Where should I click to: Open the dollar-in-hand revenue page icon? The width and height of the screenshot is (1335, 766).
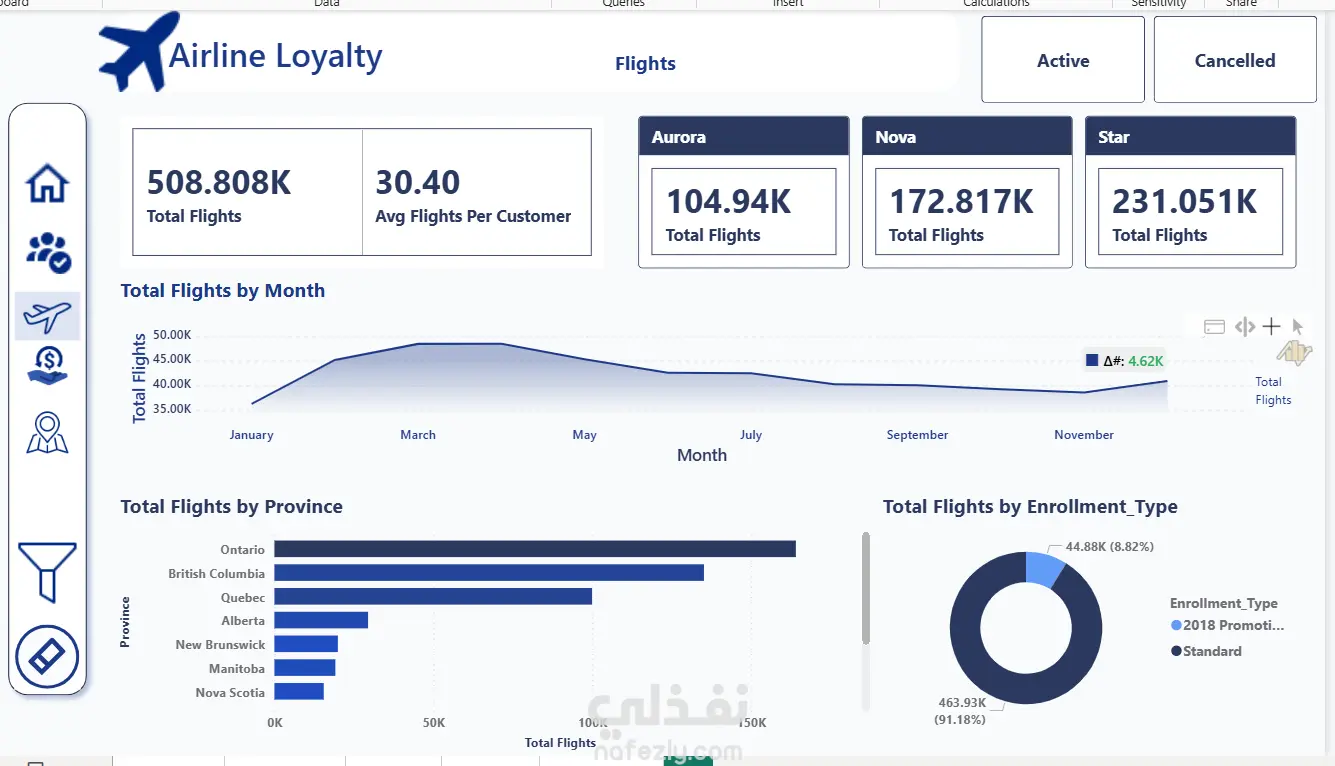(47, 366)
